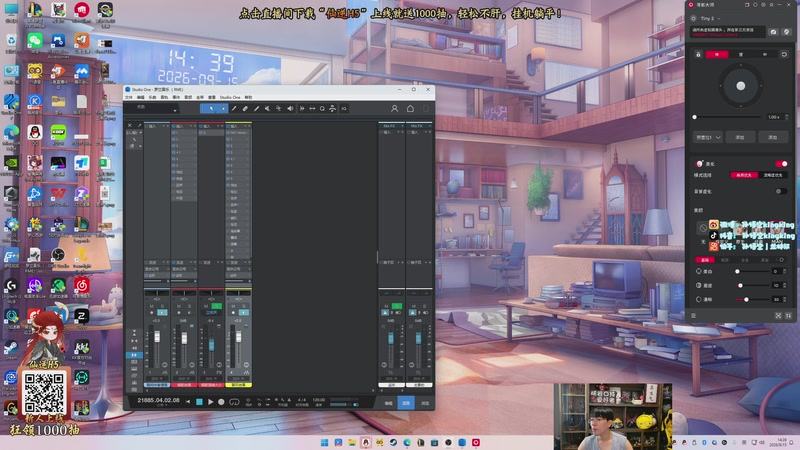The width and height of the screenshot is (800, 450).
Task: Open the Windows Start button in the taskbar
Action: coord(324,442)
